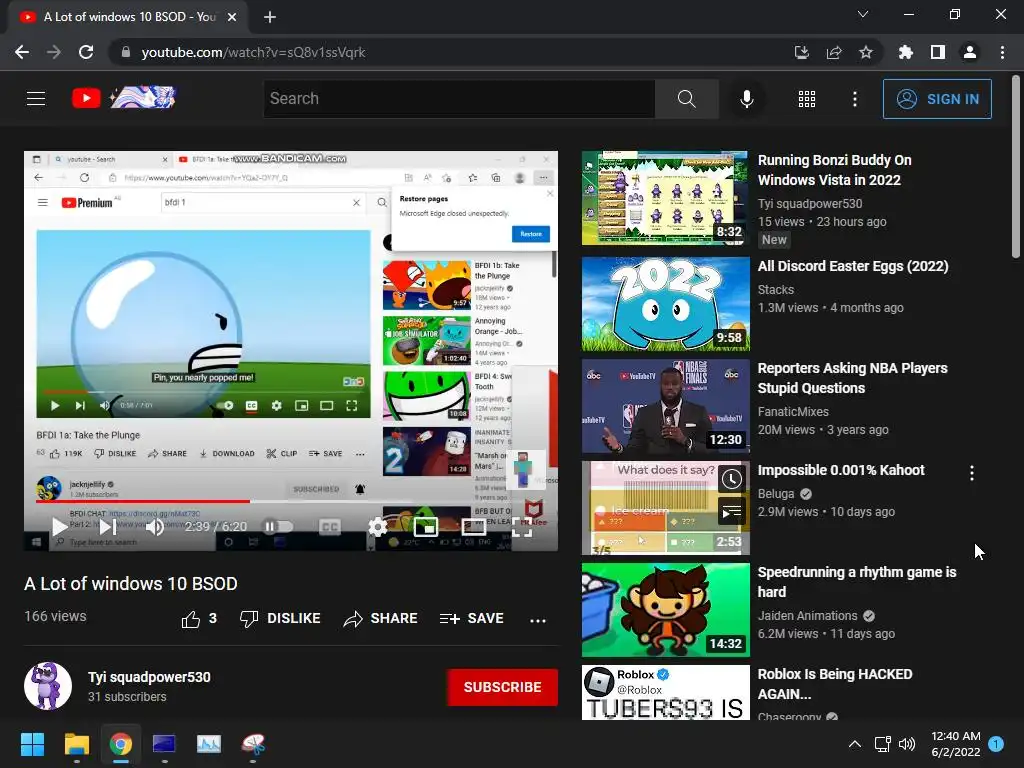This screenshot has width=1024, height=768.
Task: Go back in Chrome browser
Action: 22,52
